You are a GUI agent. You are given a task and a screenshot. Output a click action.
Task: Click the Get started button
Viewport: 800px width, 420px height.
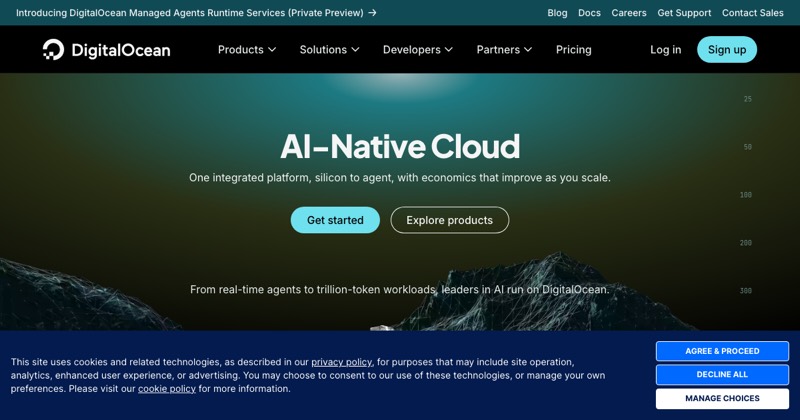click(335, 220)
